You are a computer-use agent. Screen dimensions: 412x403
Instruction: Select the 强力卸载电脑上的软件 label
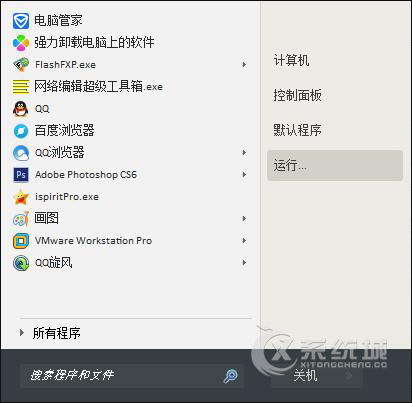click(94, 43)
